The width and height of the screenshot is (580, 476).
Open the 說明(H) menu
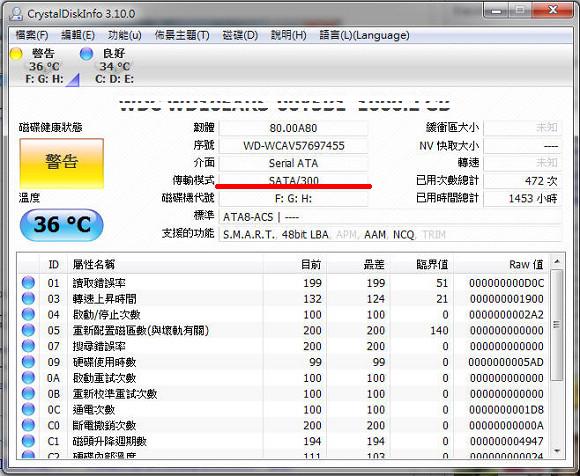point(289,36)
